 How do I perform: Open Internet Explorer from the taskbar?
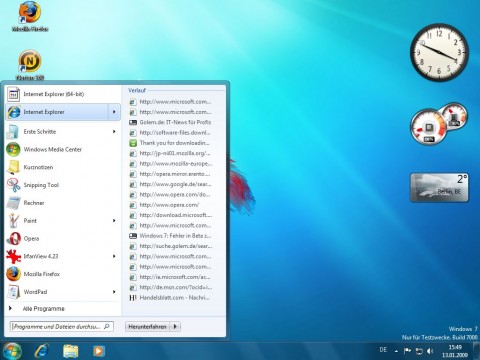pos(41,351)
